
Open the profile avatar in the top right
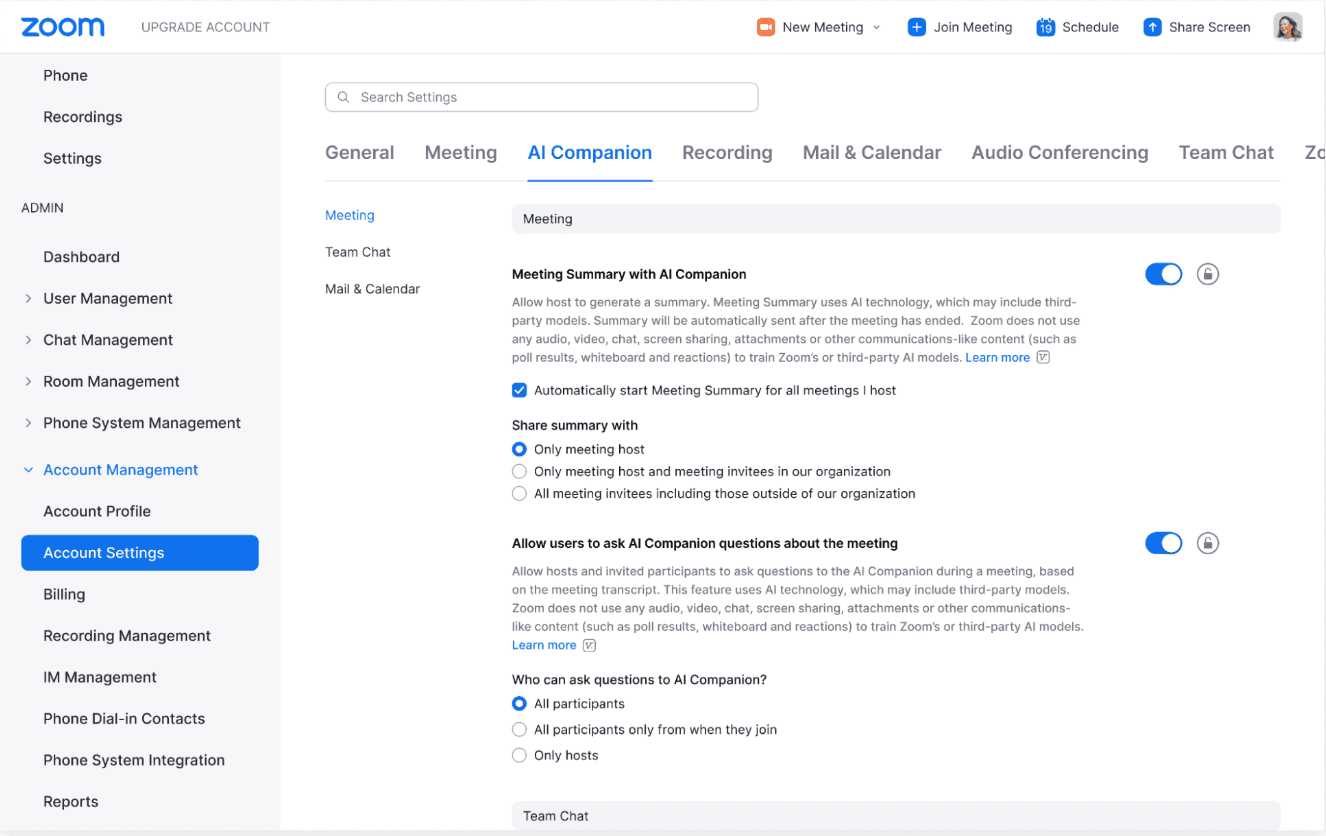click(1288, 26)
